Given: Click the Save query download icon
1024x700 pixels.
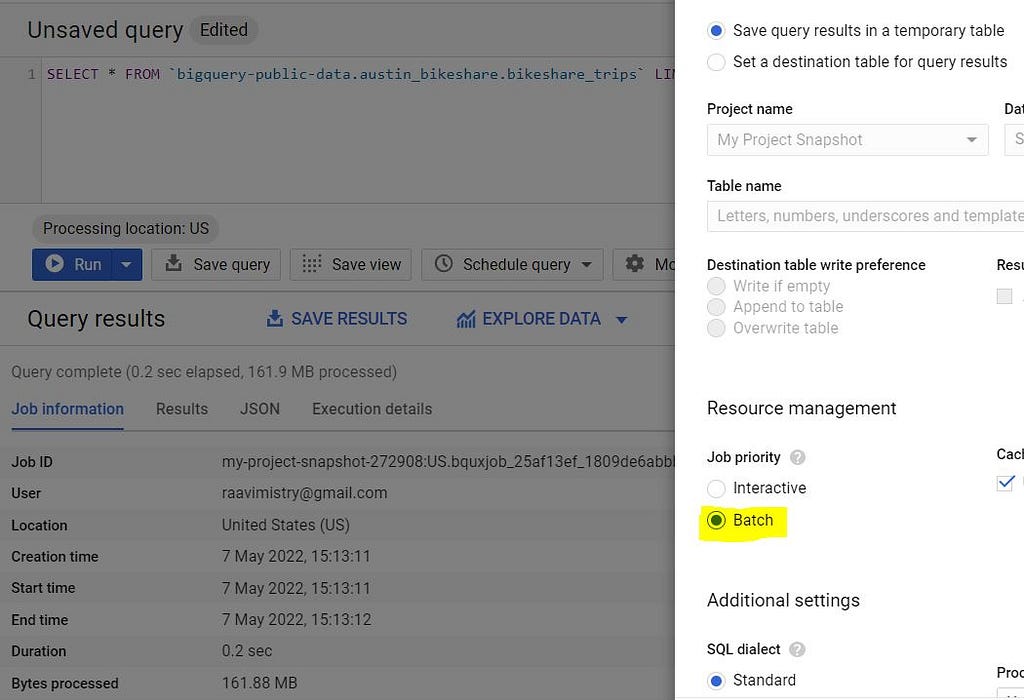Looking at the screenshot, I should coord(174,263).
